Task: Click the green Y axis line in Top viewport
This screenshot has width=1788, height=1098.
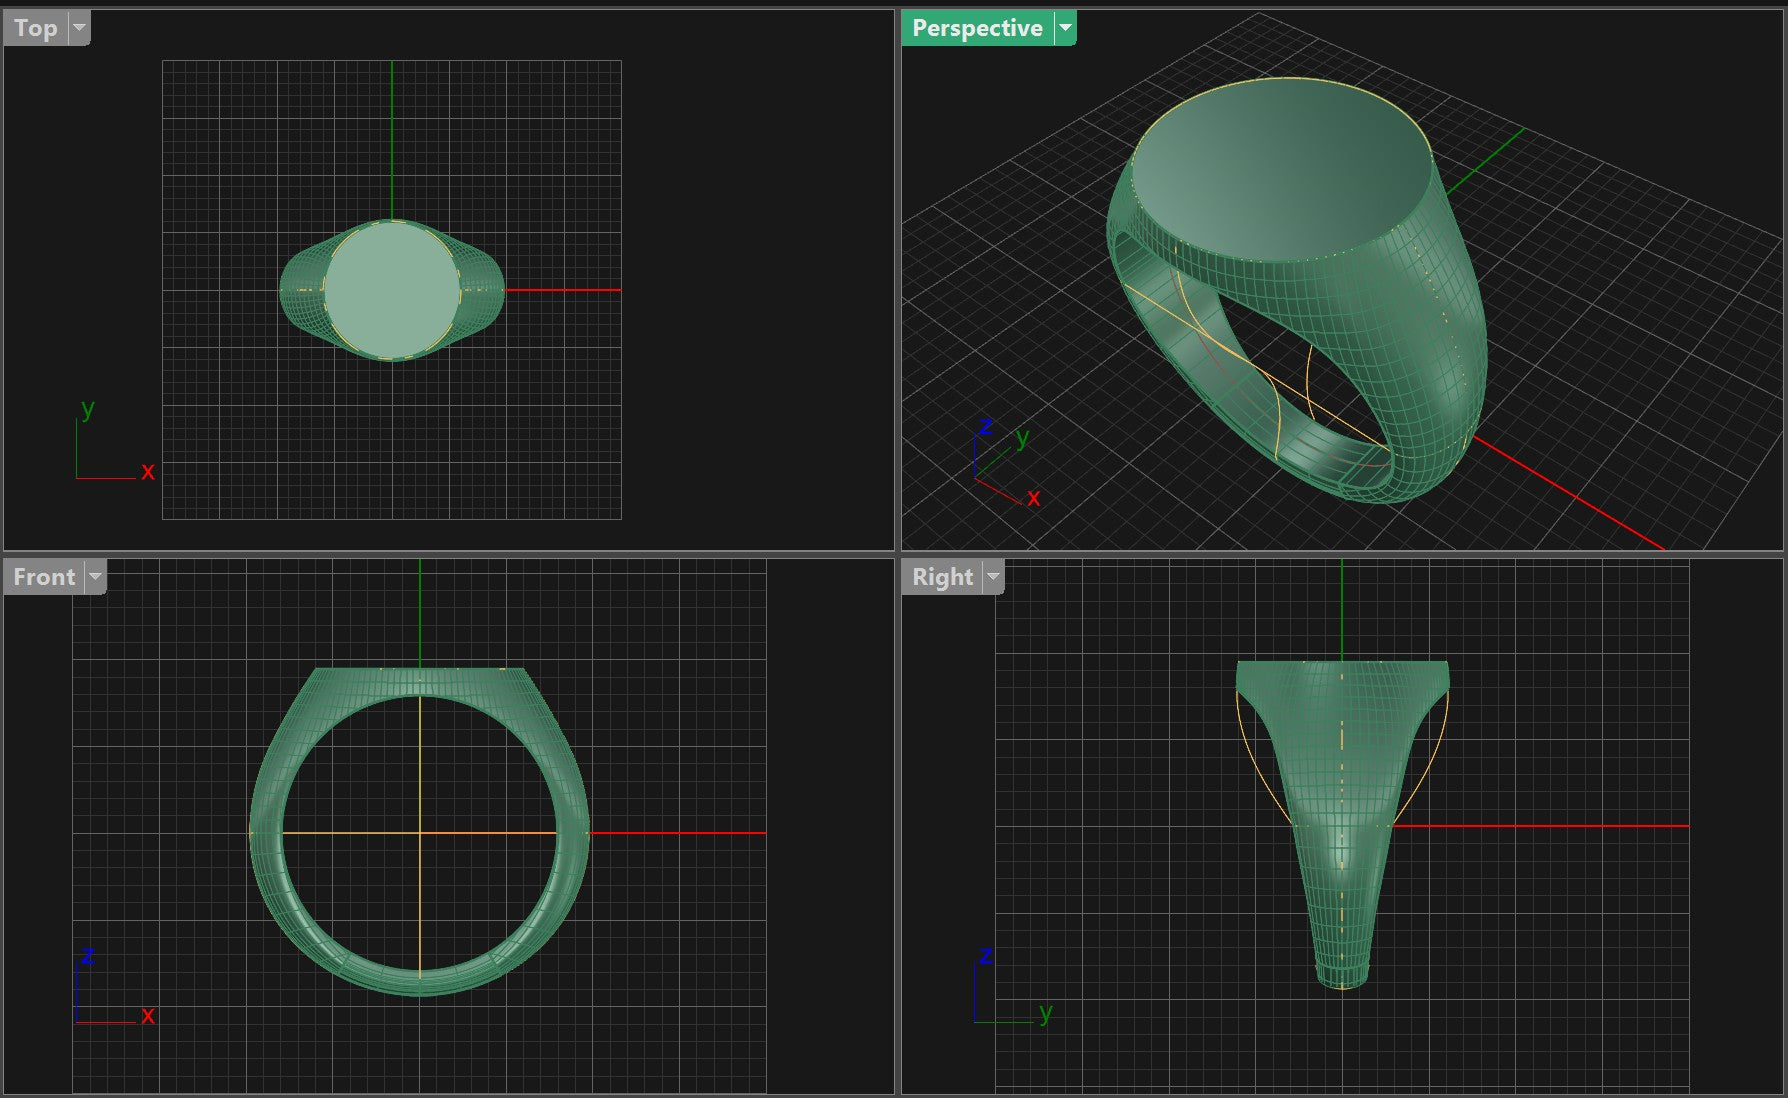Action: click(x=392, y=140)
